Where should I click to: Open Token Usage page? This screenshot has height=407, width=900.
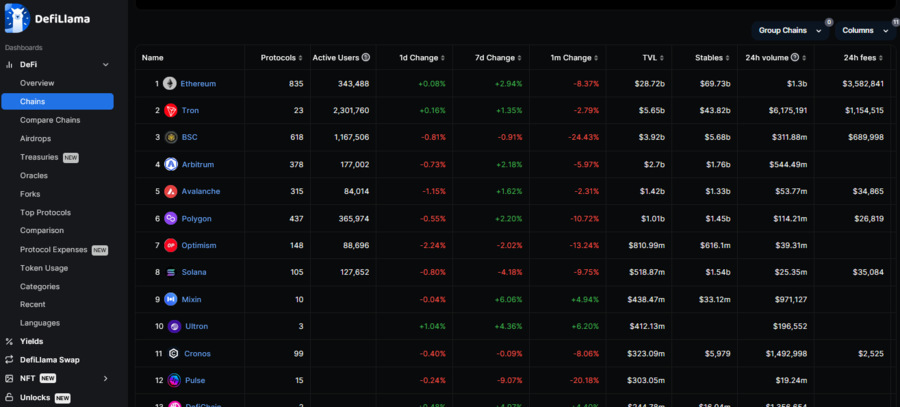[x=44, y=268]
